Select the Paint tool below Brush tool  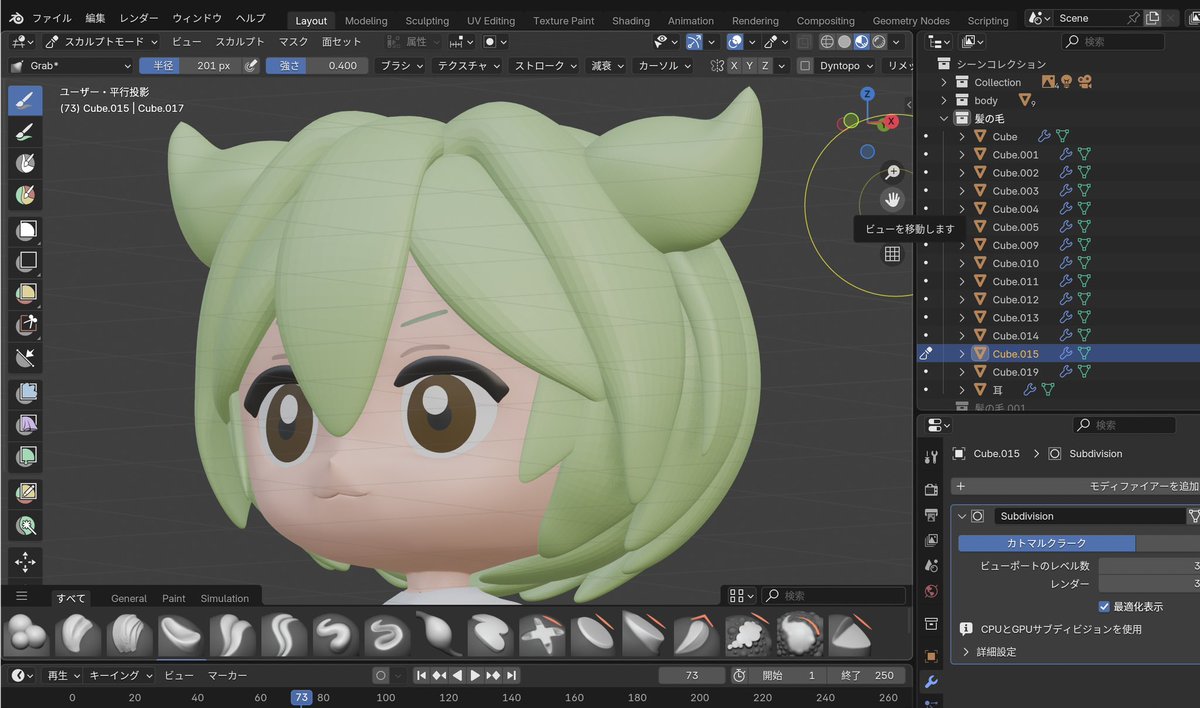(26, 131)
